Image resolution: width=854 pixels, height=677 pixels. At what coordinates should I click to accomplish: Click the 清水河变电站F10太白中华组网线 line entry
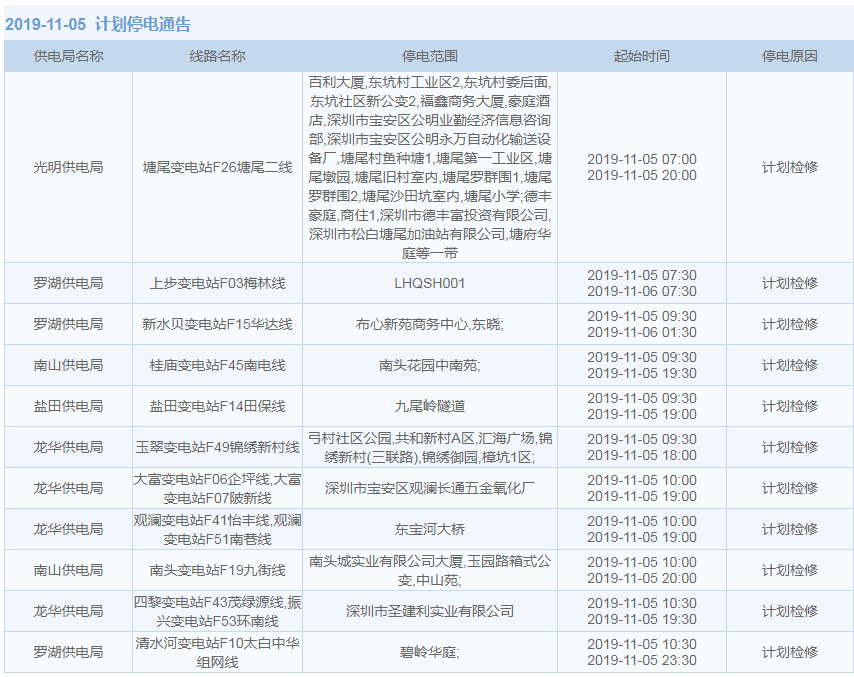coord(217,652)
